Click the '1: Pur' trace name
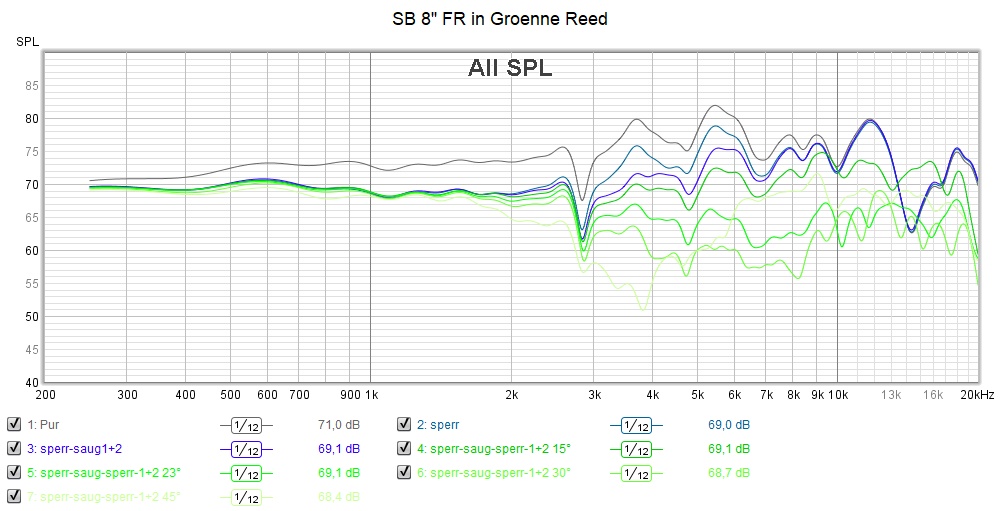Screen dimensions: 1000x511 point(45,424)
